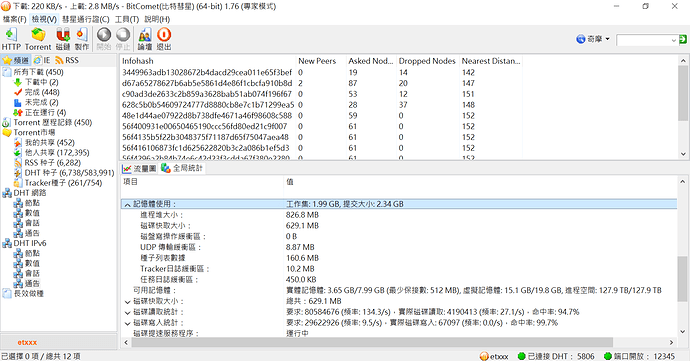This screenshot has width=690, height=361.
Task: Expand the 磁碟快取大小 section
Action: (x=127, y=302)
